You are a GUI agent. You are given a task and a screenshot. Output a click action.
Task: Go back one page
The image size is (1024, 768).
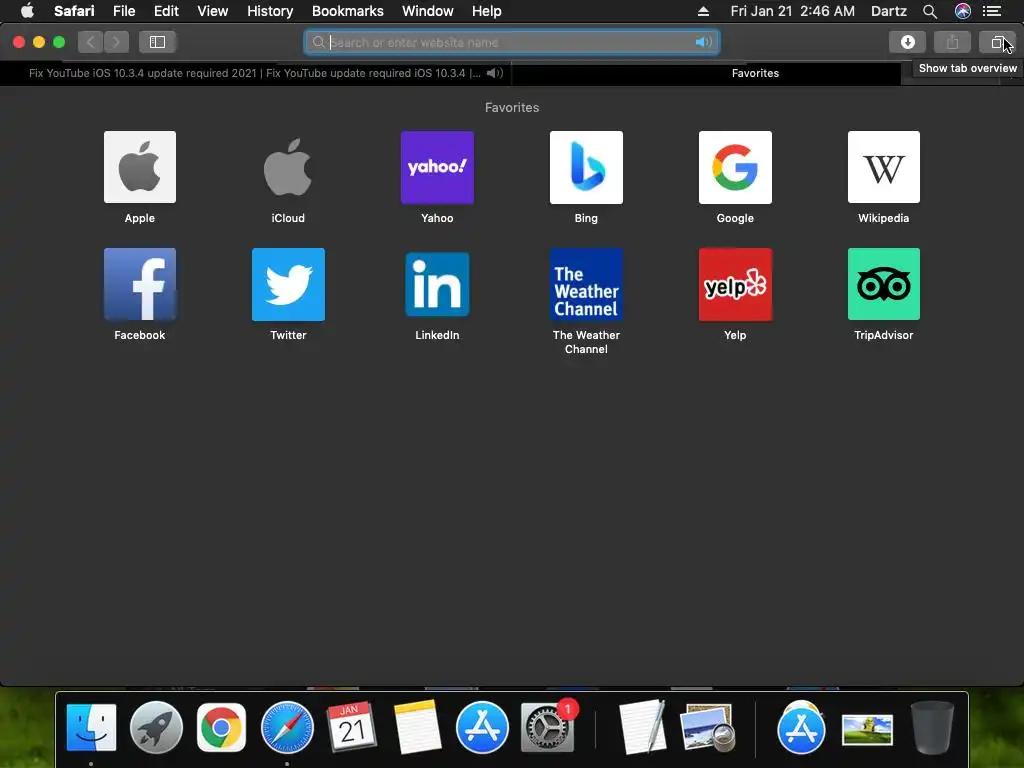point(90,42)
